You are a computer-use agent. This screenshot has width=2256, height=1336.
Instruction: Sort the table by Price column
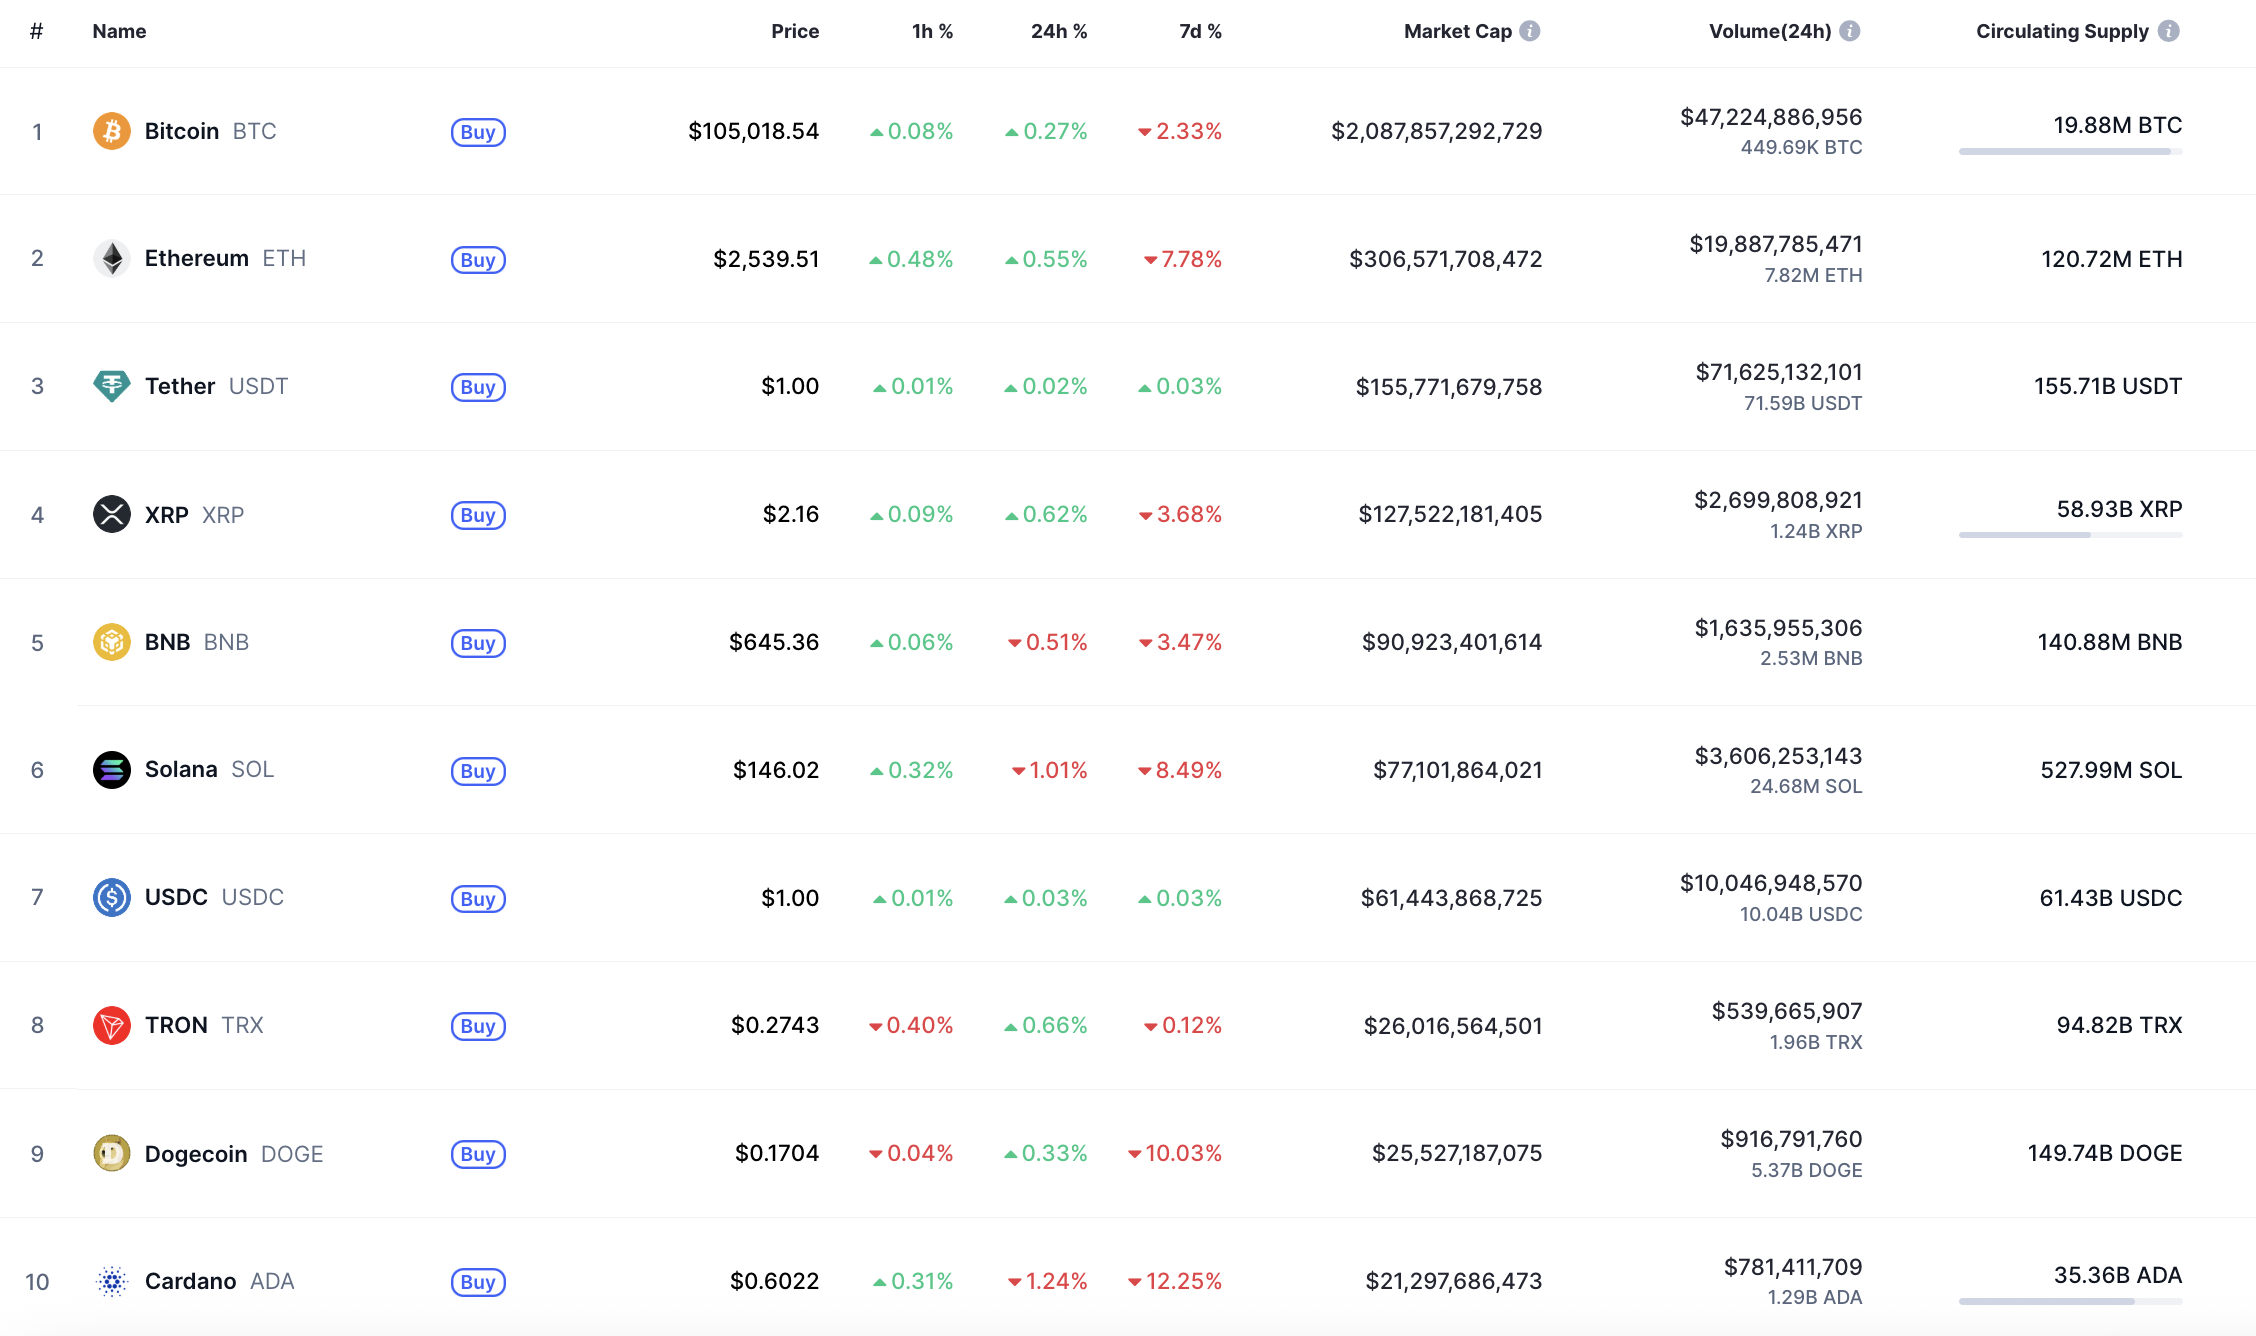click(x=795, y=31)
